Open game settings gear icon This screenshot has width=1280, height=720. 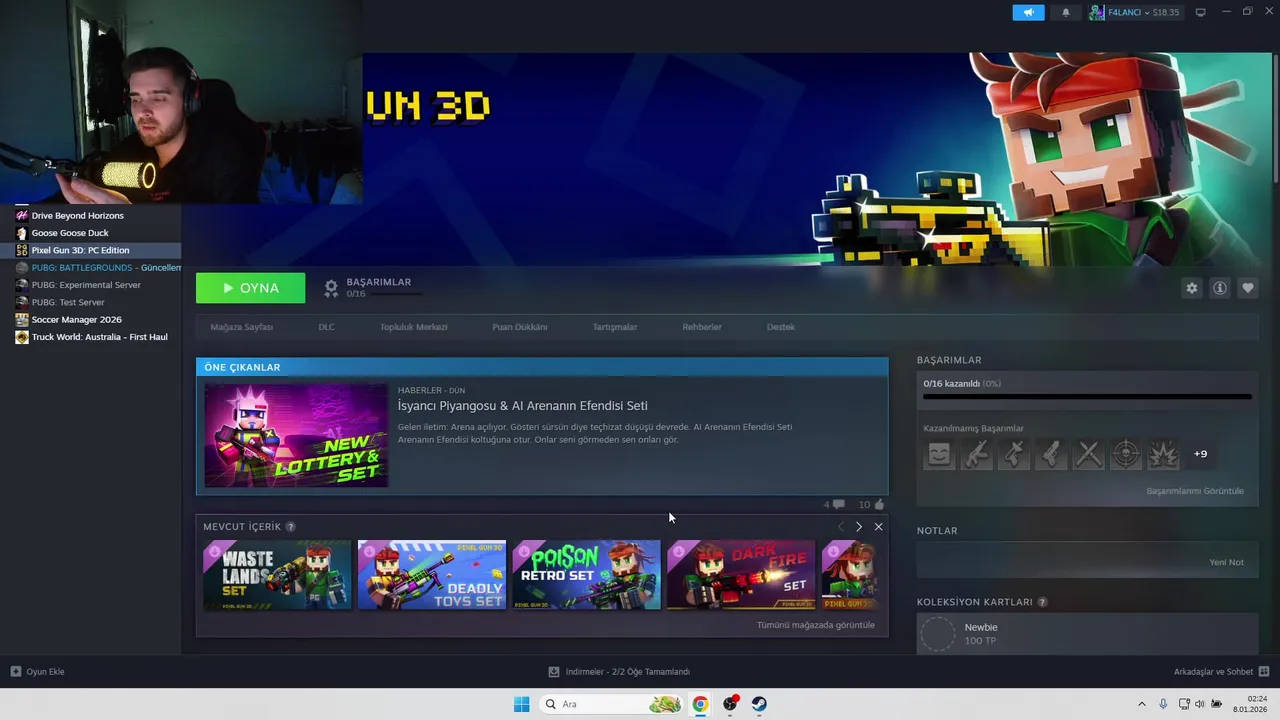click(x=1191, y=288)
